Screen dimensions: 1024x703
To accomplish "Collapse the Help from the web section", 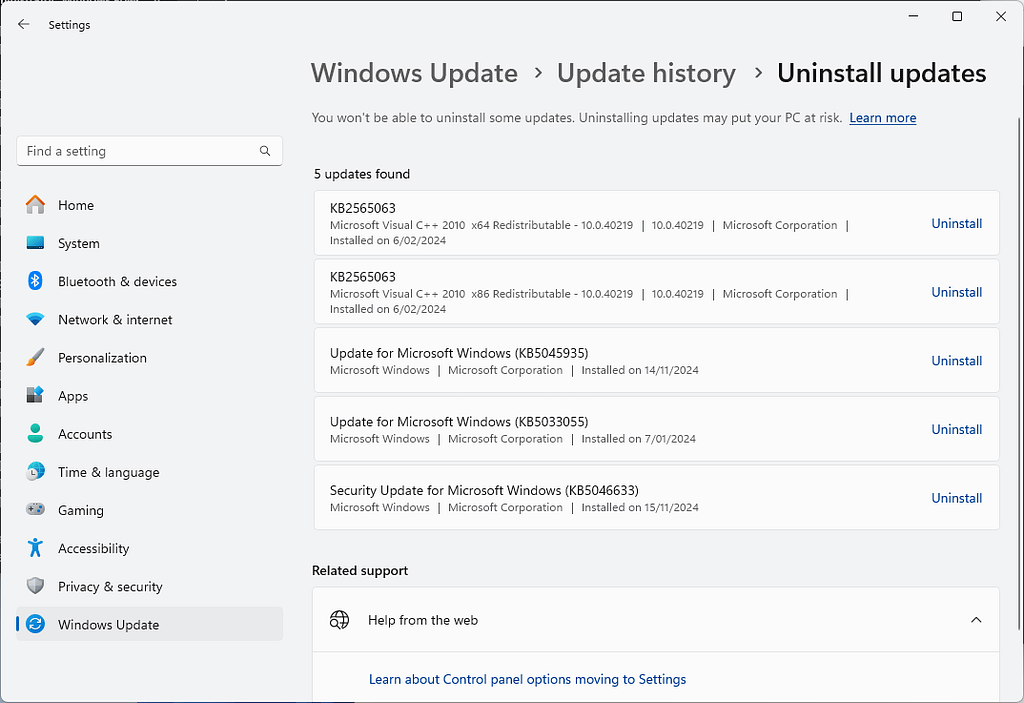I will pyautogui.click(x=976, y=620).
